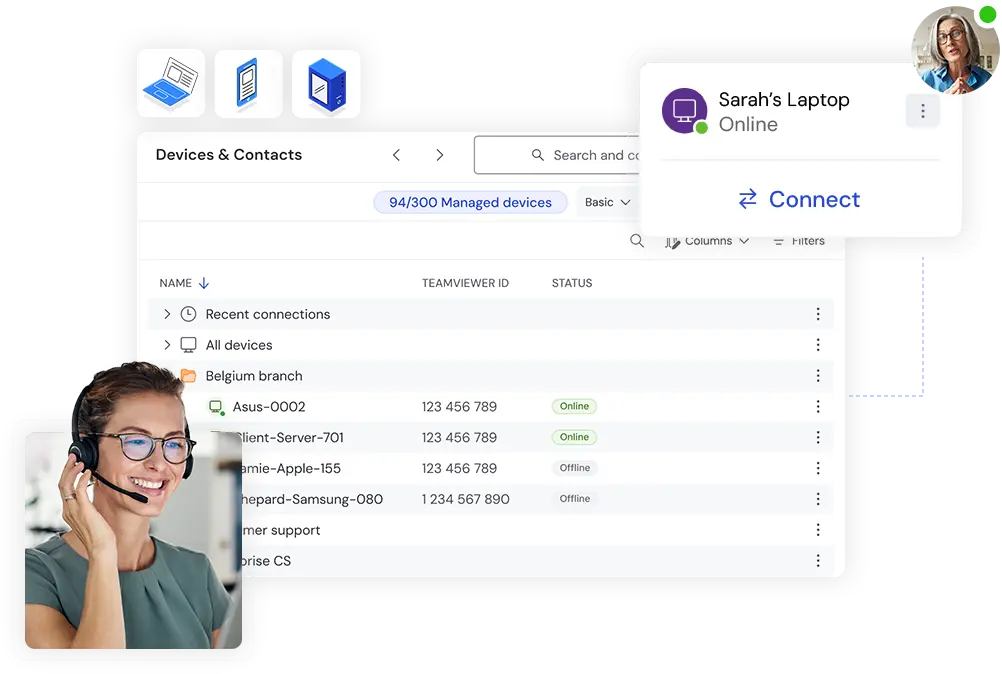Open more options for Shepard-Samsung-080
The image size is (1002, 674).
[817, 499]
